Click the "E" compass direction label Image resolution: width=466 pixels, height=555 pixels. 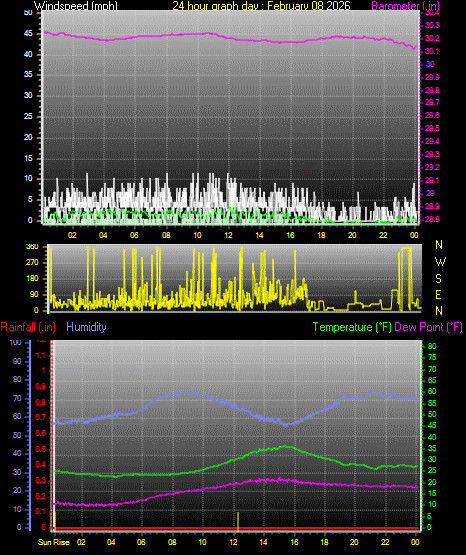click(x=438, y=295)
